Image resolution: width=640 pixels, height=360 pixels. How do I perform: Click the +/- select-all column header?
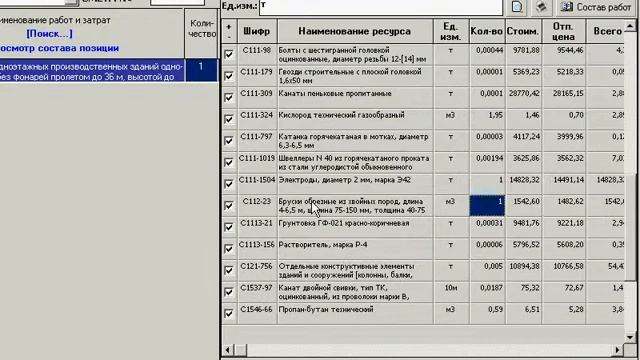click(x=229, y=31)
